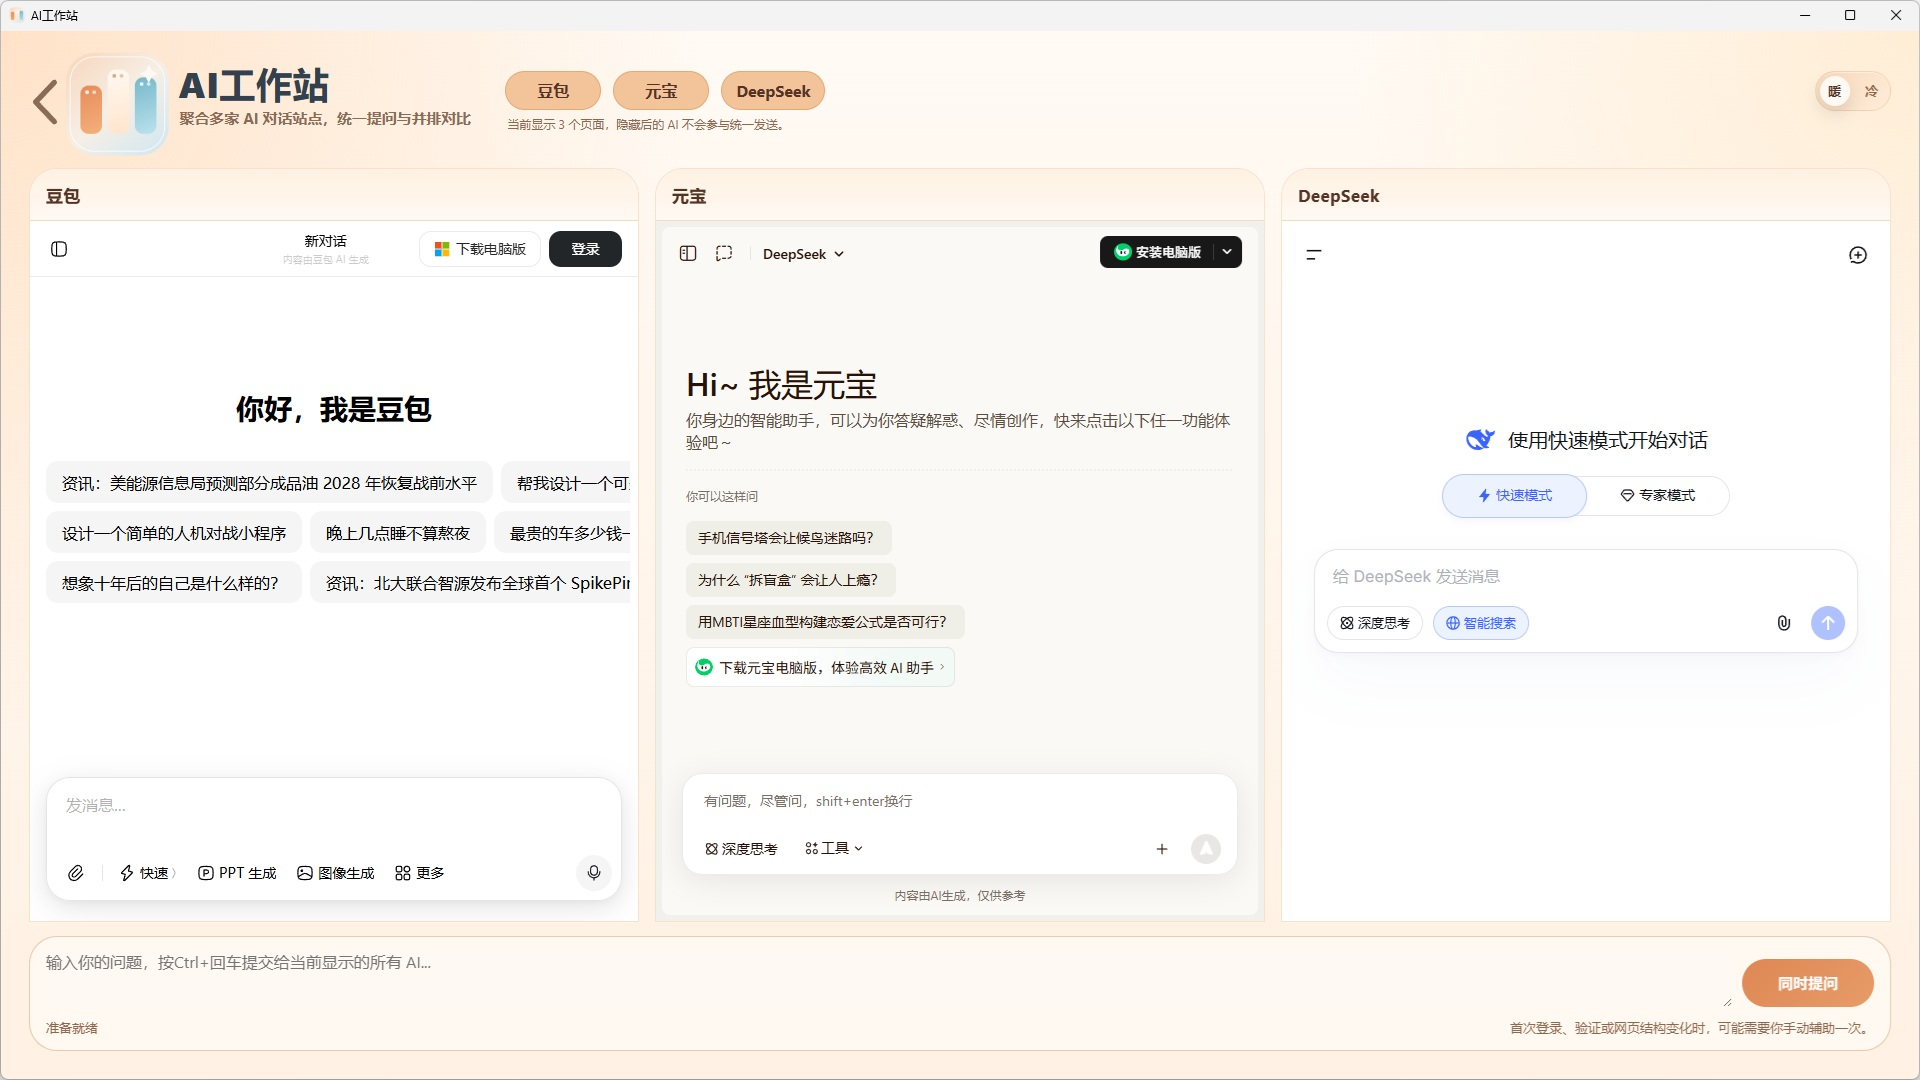Click 安装电脑版 button in Yuanbao
Screen dimensions: 1920x1080
click(x=1157, y=252)
